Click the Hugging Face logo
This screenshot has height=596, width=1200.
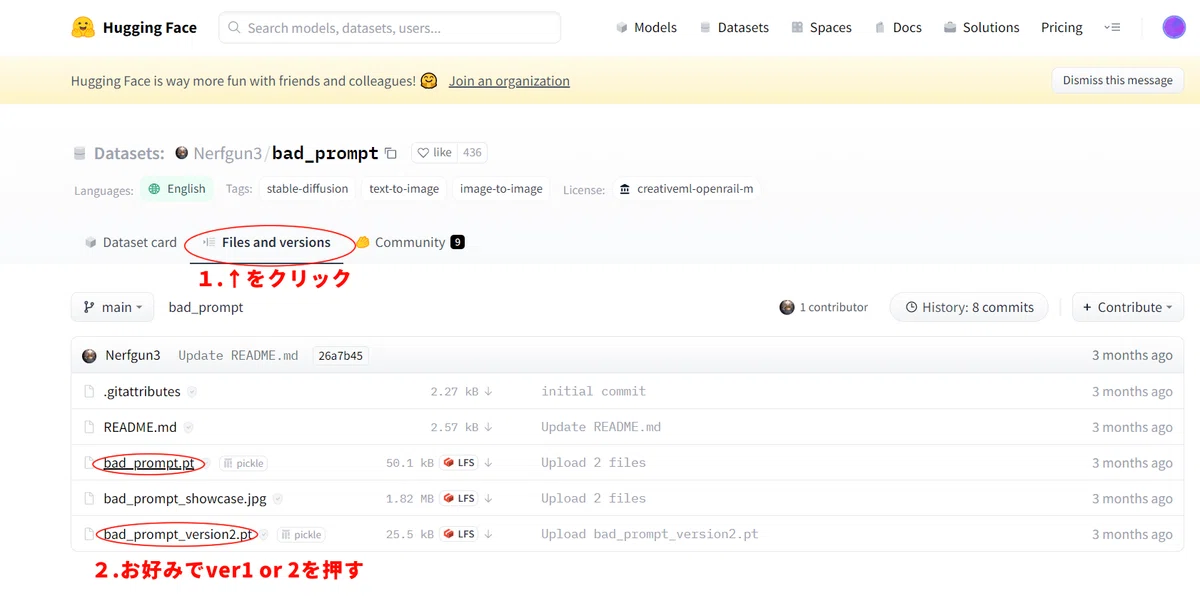[133, 27]
